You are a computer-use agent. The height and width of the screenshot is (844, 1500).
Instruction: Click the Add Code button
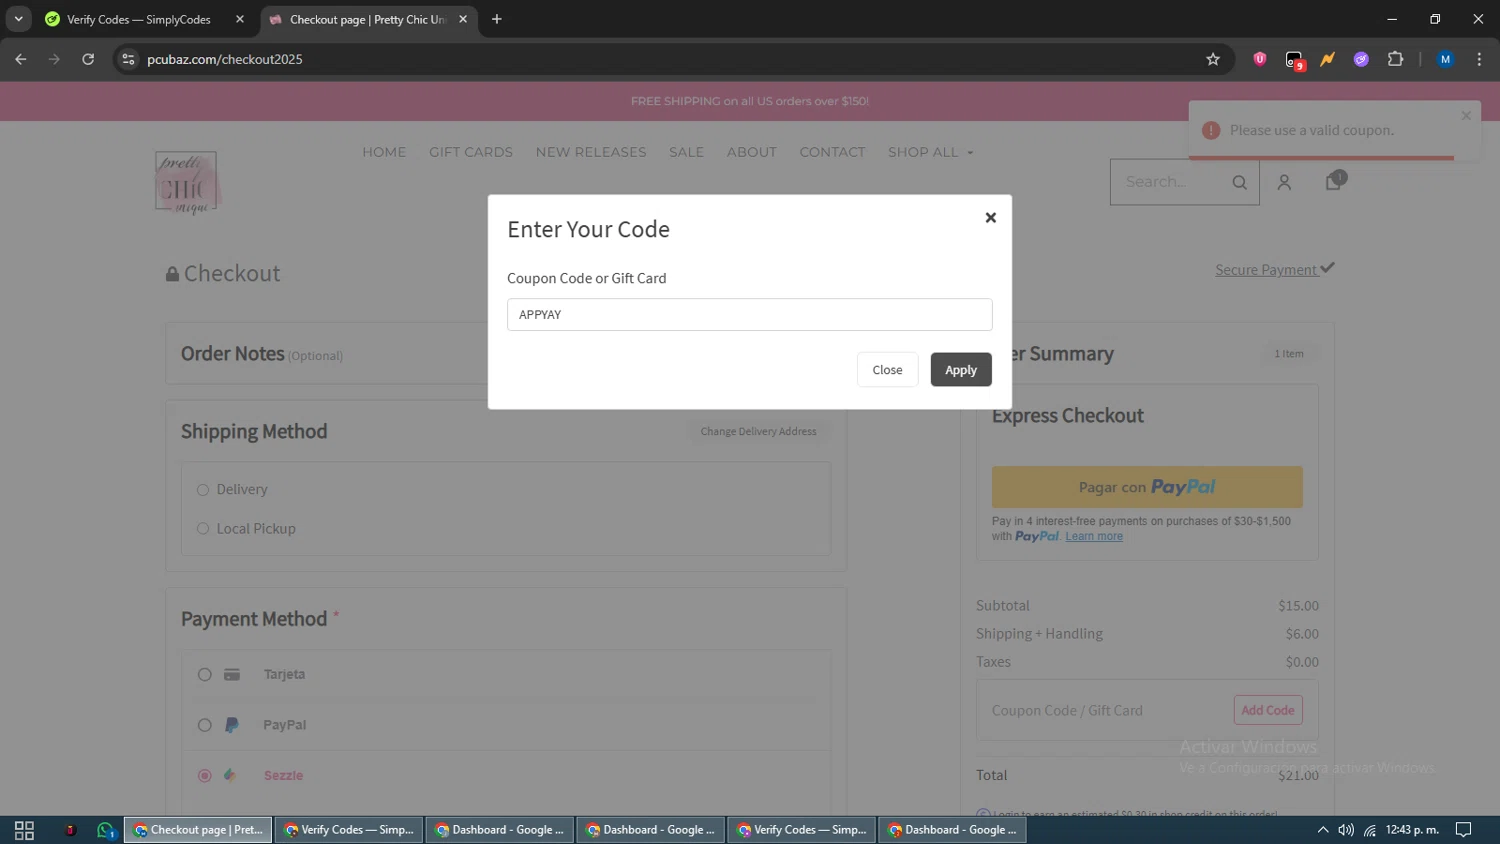(1268, 710)
